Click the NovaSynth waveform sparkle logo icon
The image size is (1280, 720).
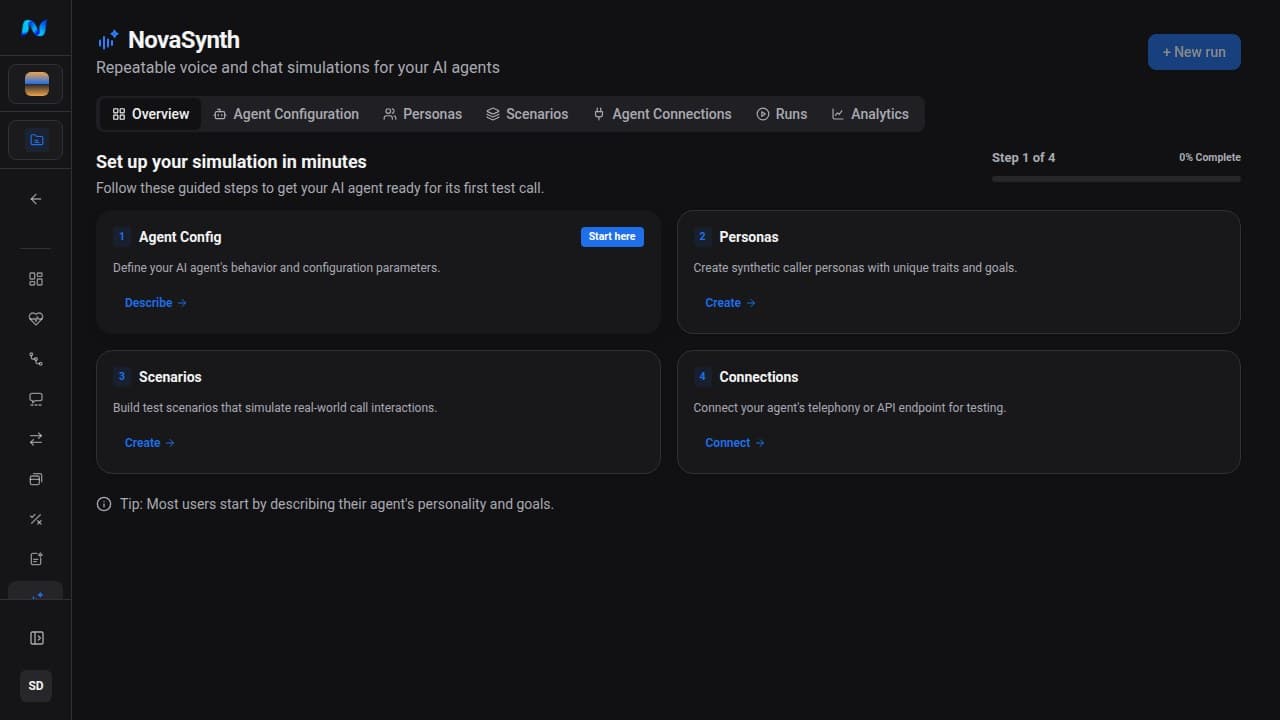(108, 40)
